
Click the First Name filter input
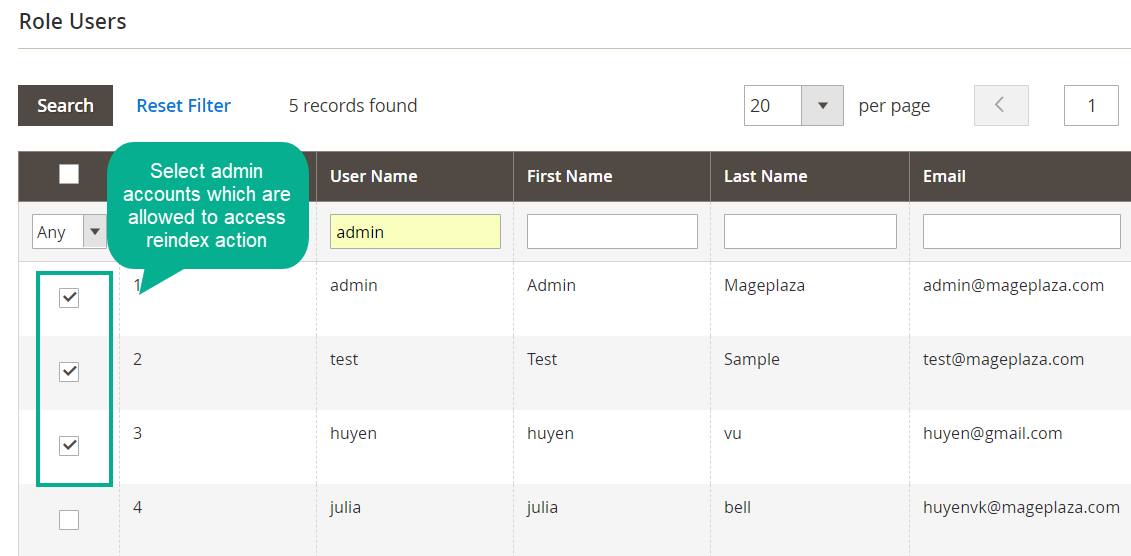612,232
